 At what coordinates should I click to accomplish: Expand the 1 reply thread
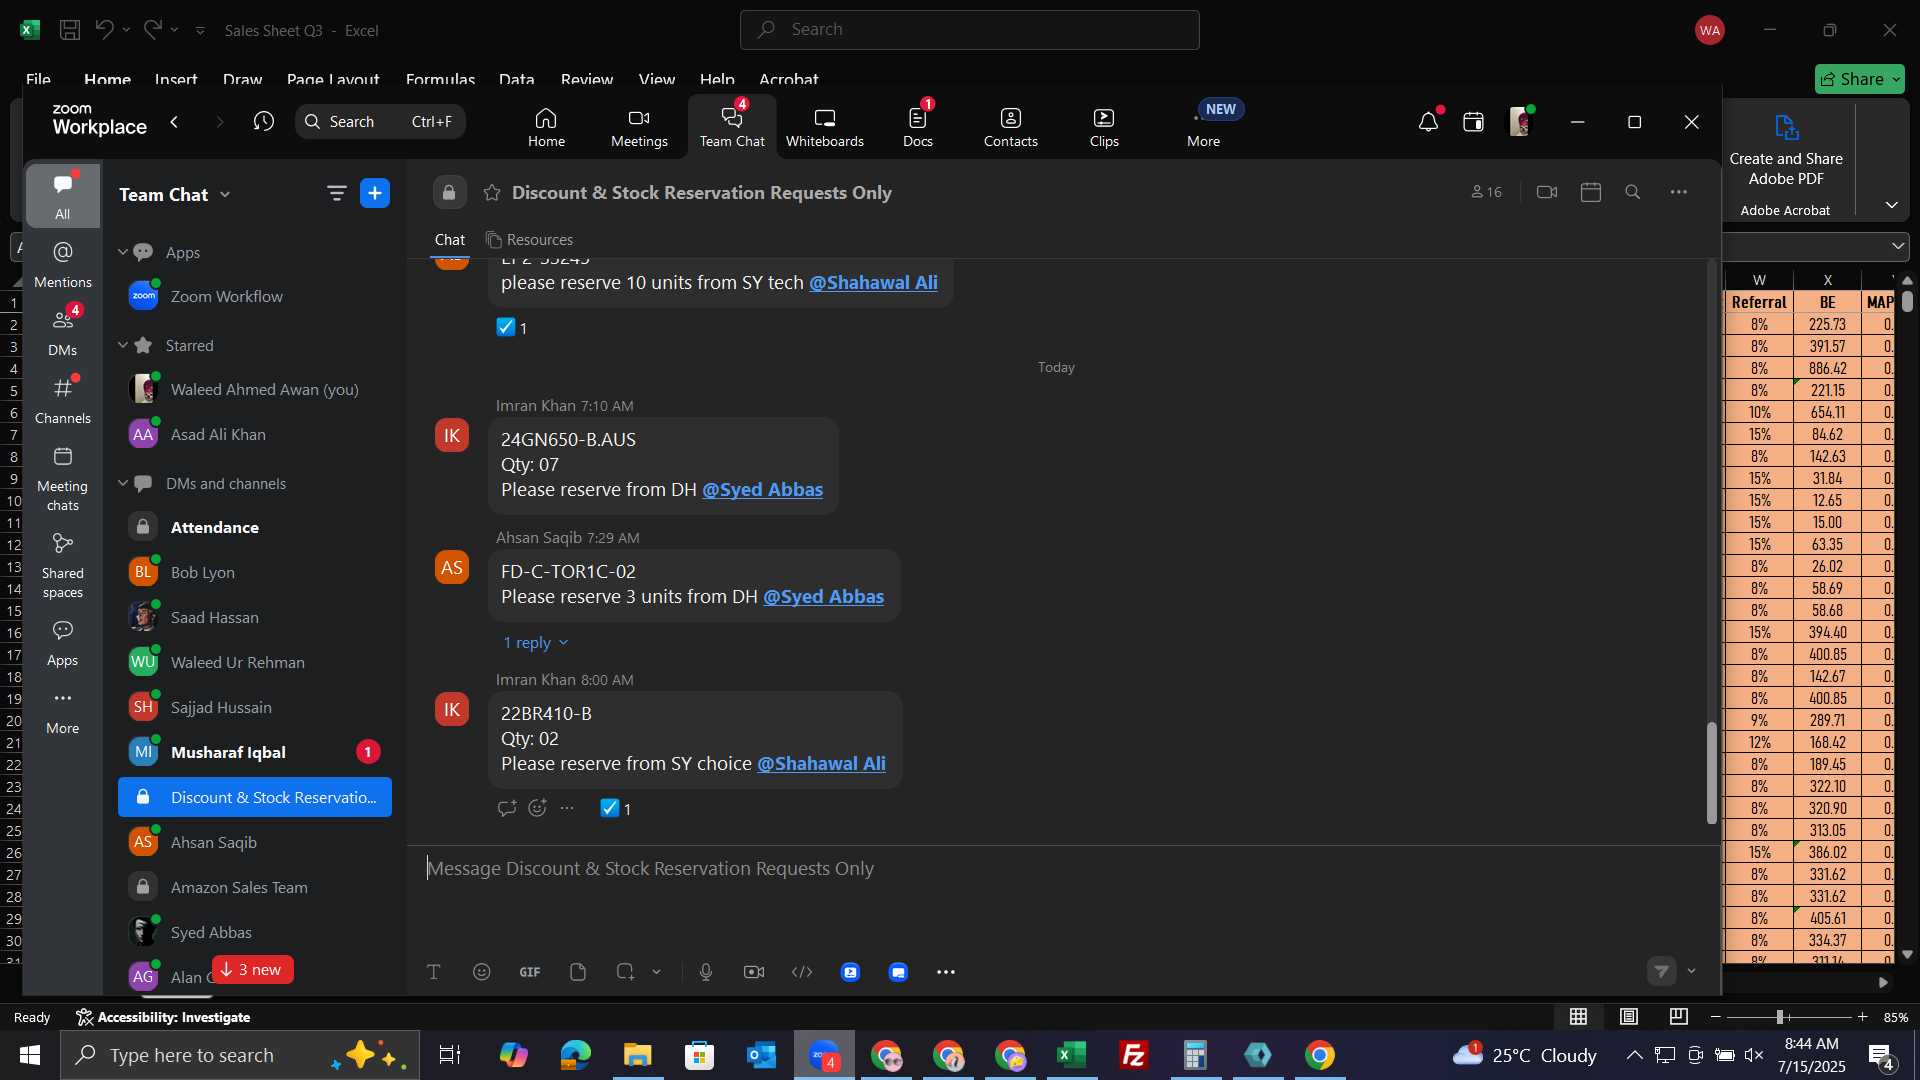click(x=536, y=642)
